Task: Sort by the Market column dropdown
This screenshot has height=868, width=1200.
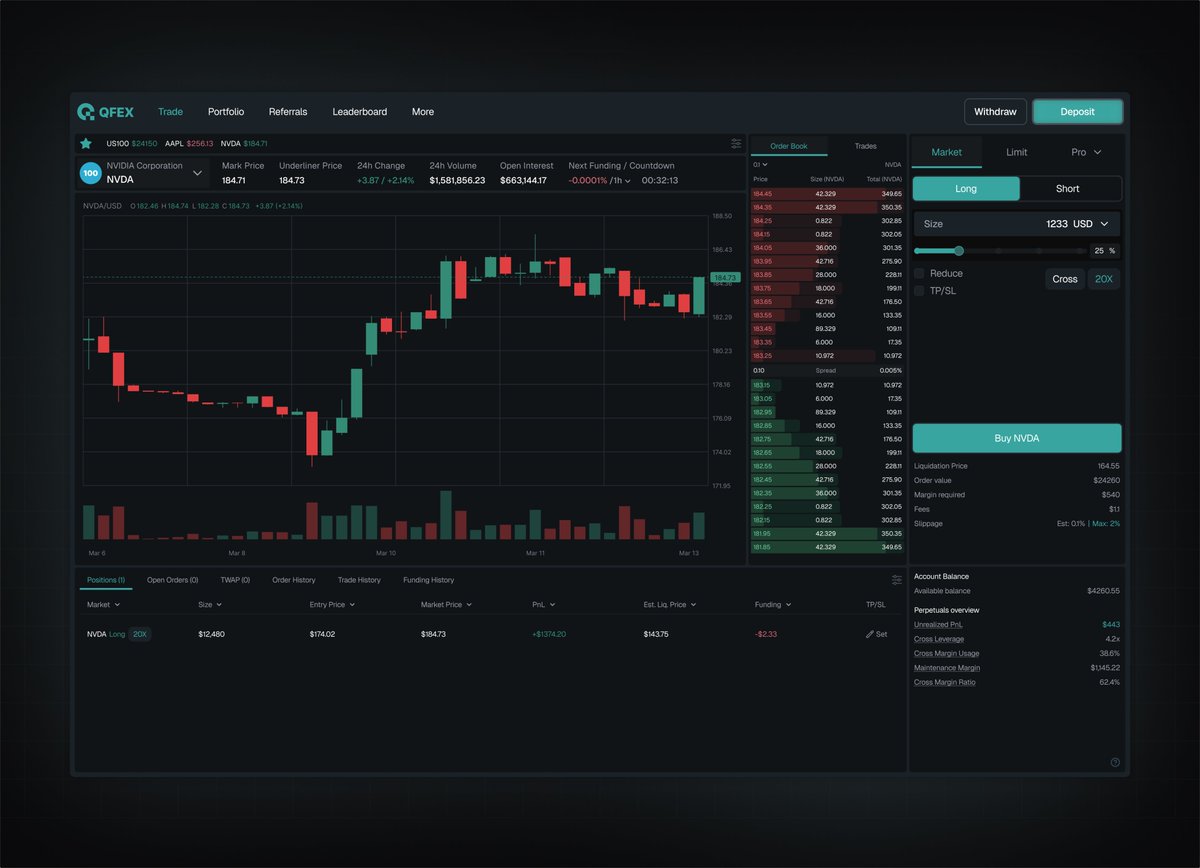Action: 104,605
